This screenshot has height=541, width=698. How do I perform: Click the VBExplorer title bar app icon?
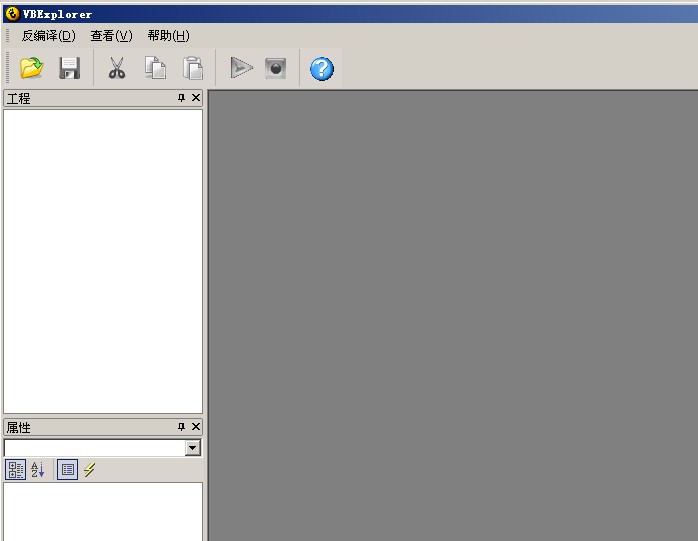pyautogui.click(x=12, y=14)
